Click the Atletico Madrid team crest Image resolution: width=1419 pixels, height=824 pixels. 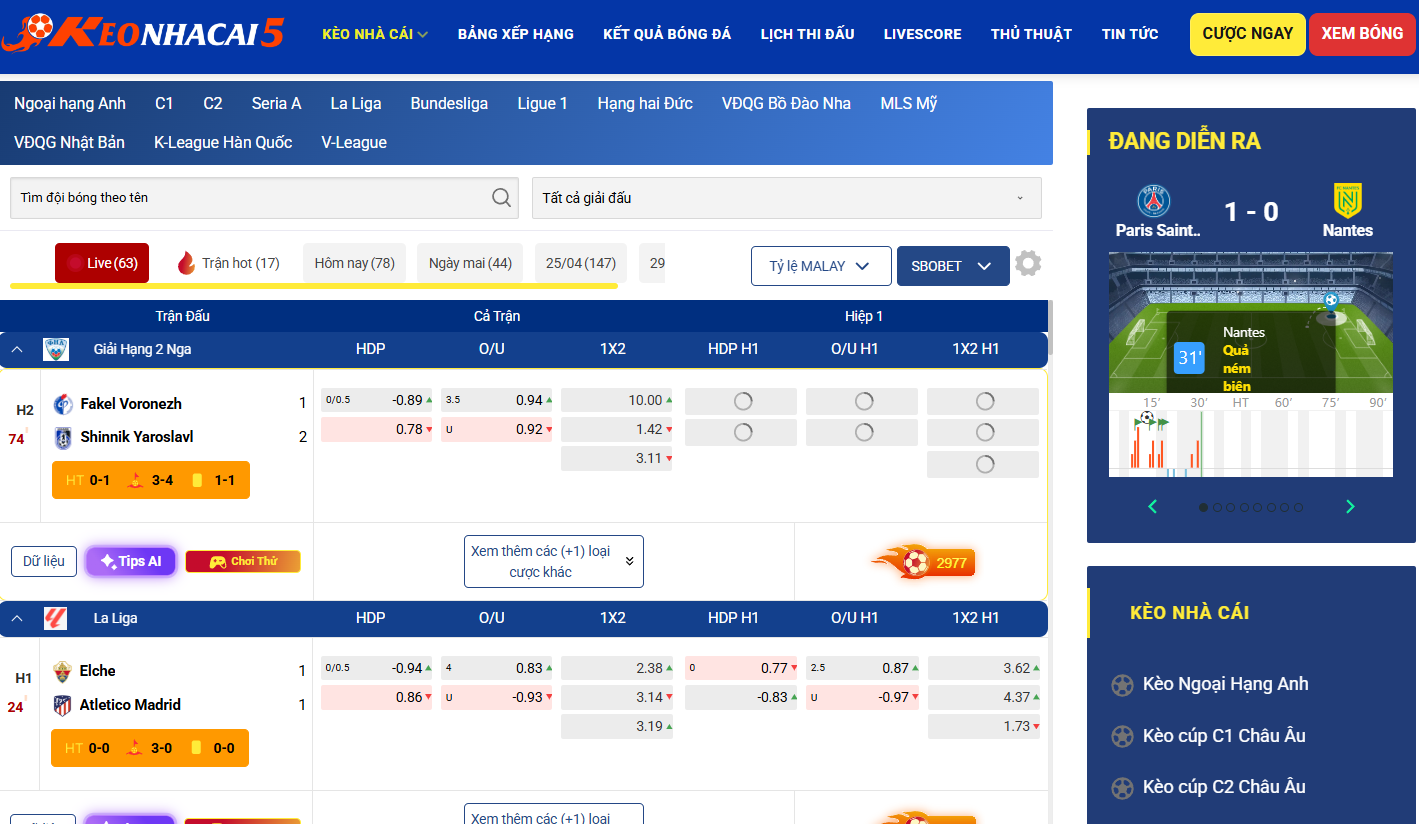pyautogui.click(x=63, y=705)
